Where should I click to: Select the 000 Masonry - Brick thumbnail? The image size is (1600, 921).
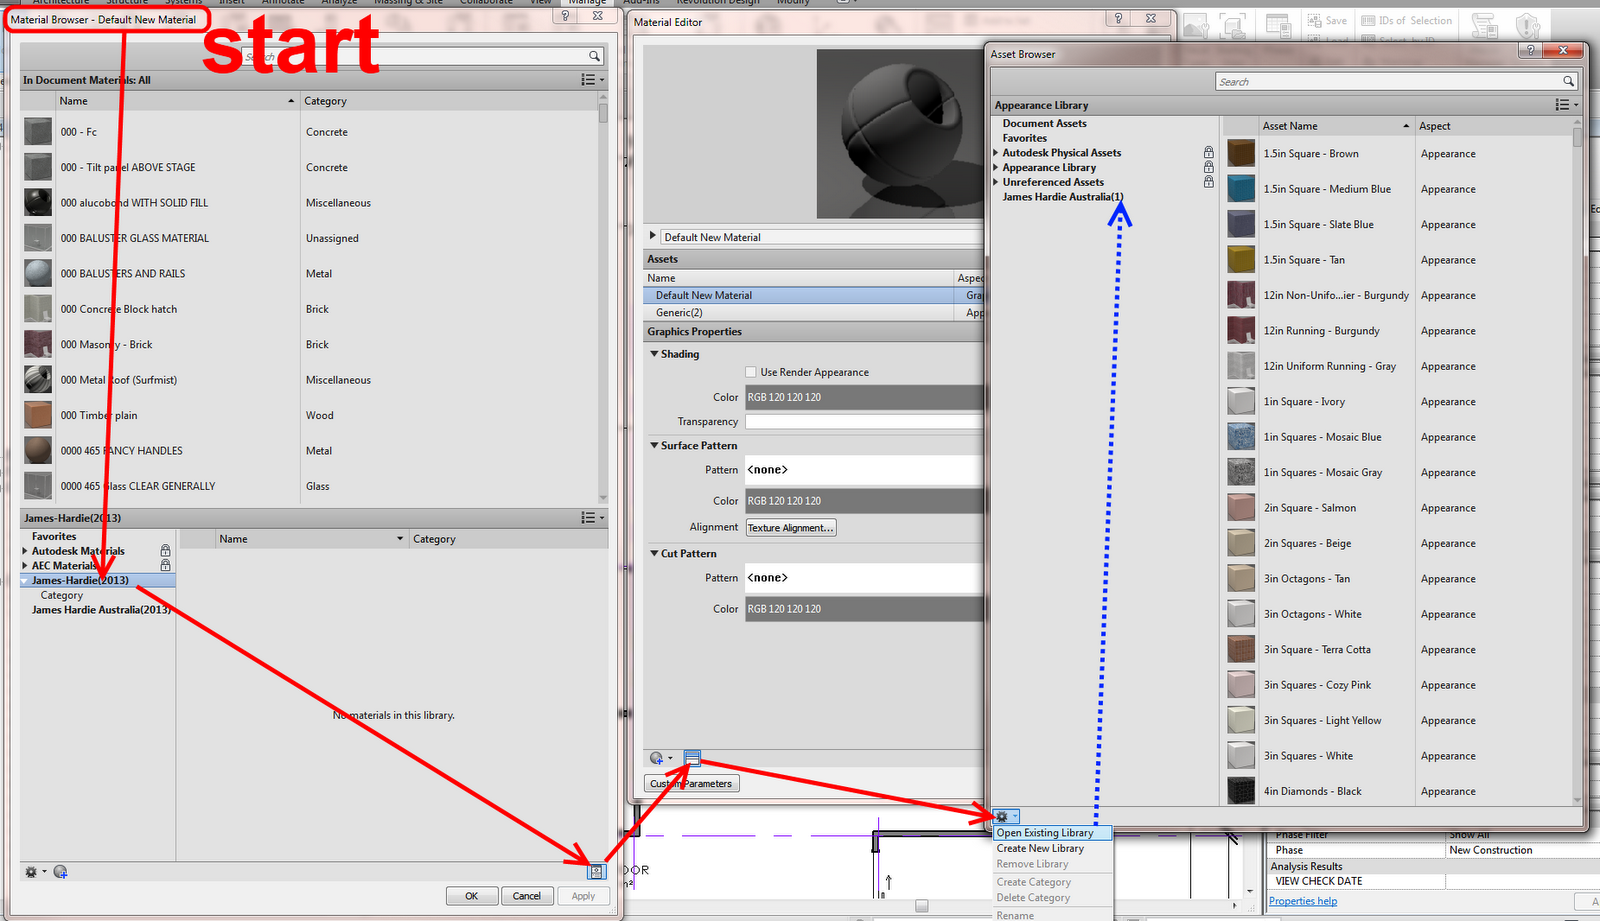point(38,344)
